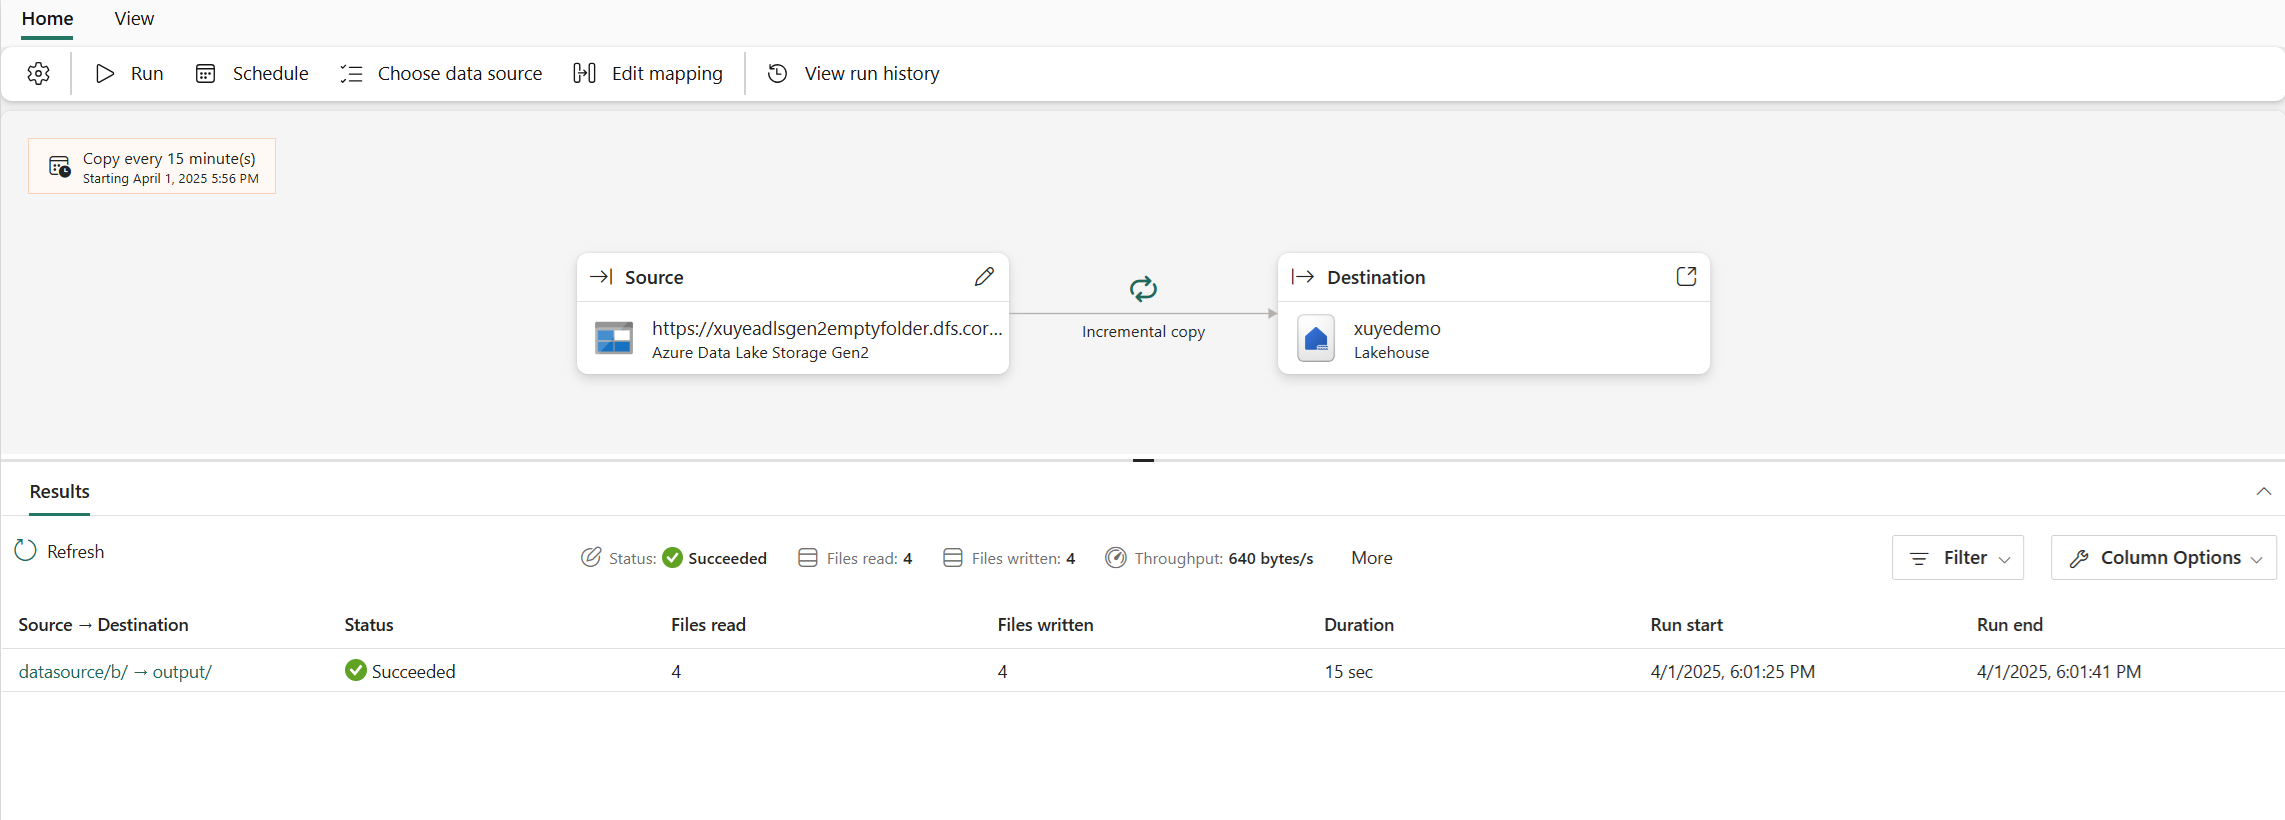2285x820 pixels.
Task: Refresh the results list
Action: coord(60,551)
